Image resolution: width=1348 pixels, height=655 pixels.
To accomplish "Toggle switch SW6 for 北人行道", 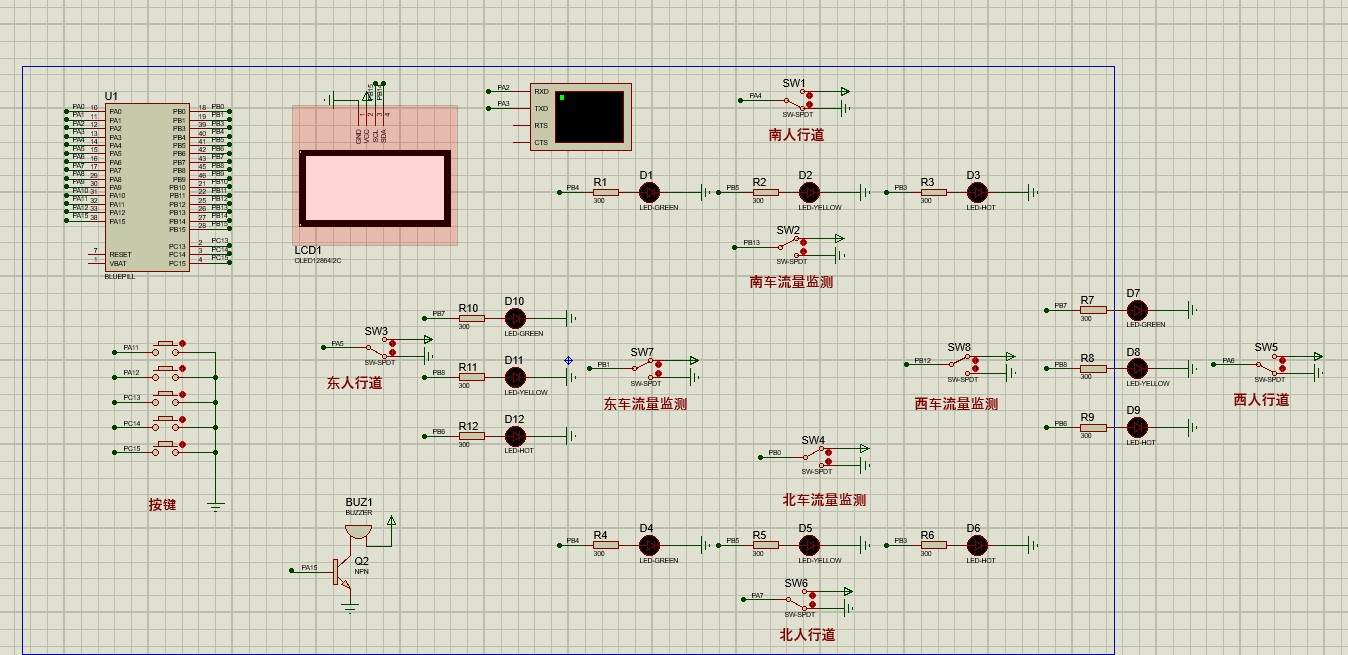I will pyautogui.click(x=799, y=598).
